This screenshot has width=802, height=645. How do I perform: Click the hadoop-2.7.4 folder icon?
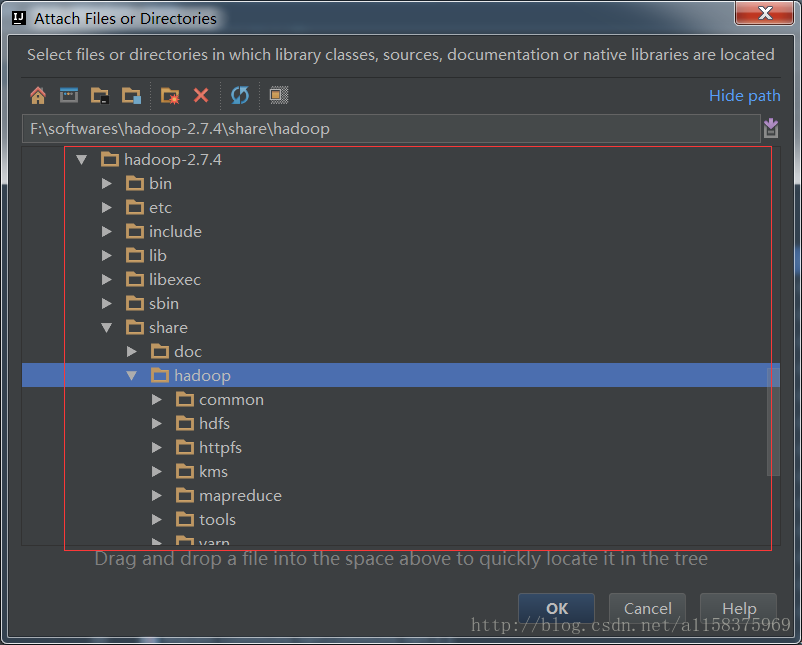click(109, 160)
